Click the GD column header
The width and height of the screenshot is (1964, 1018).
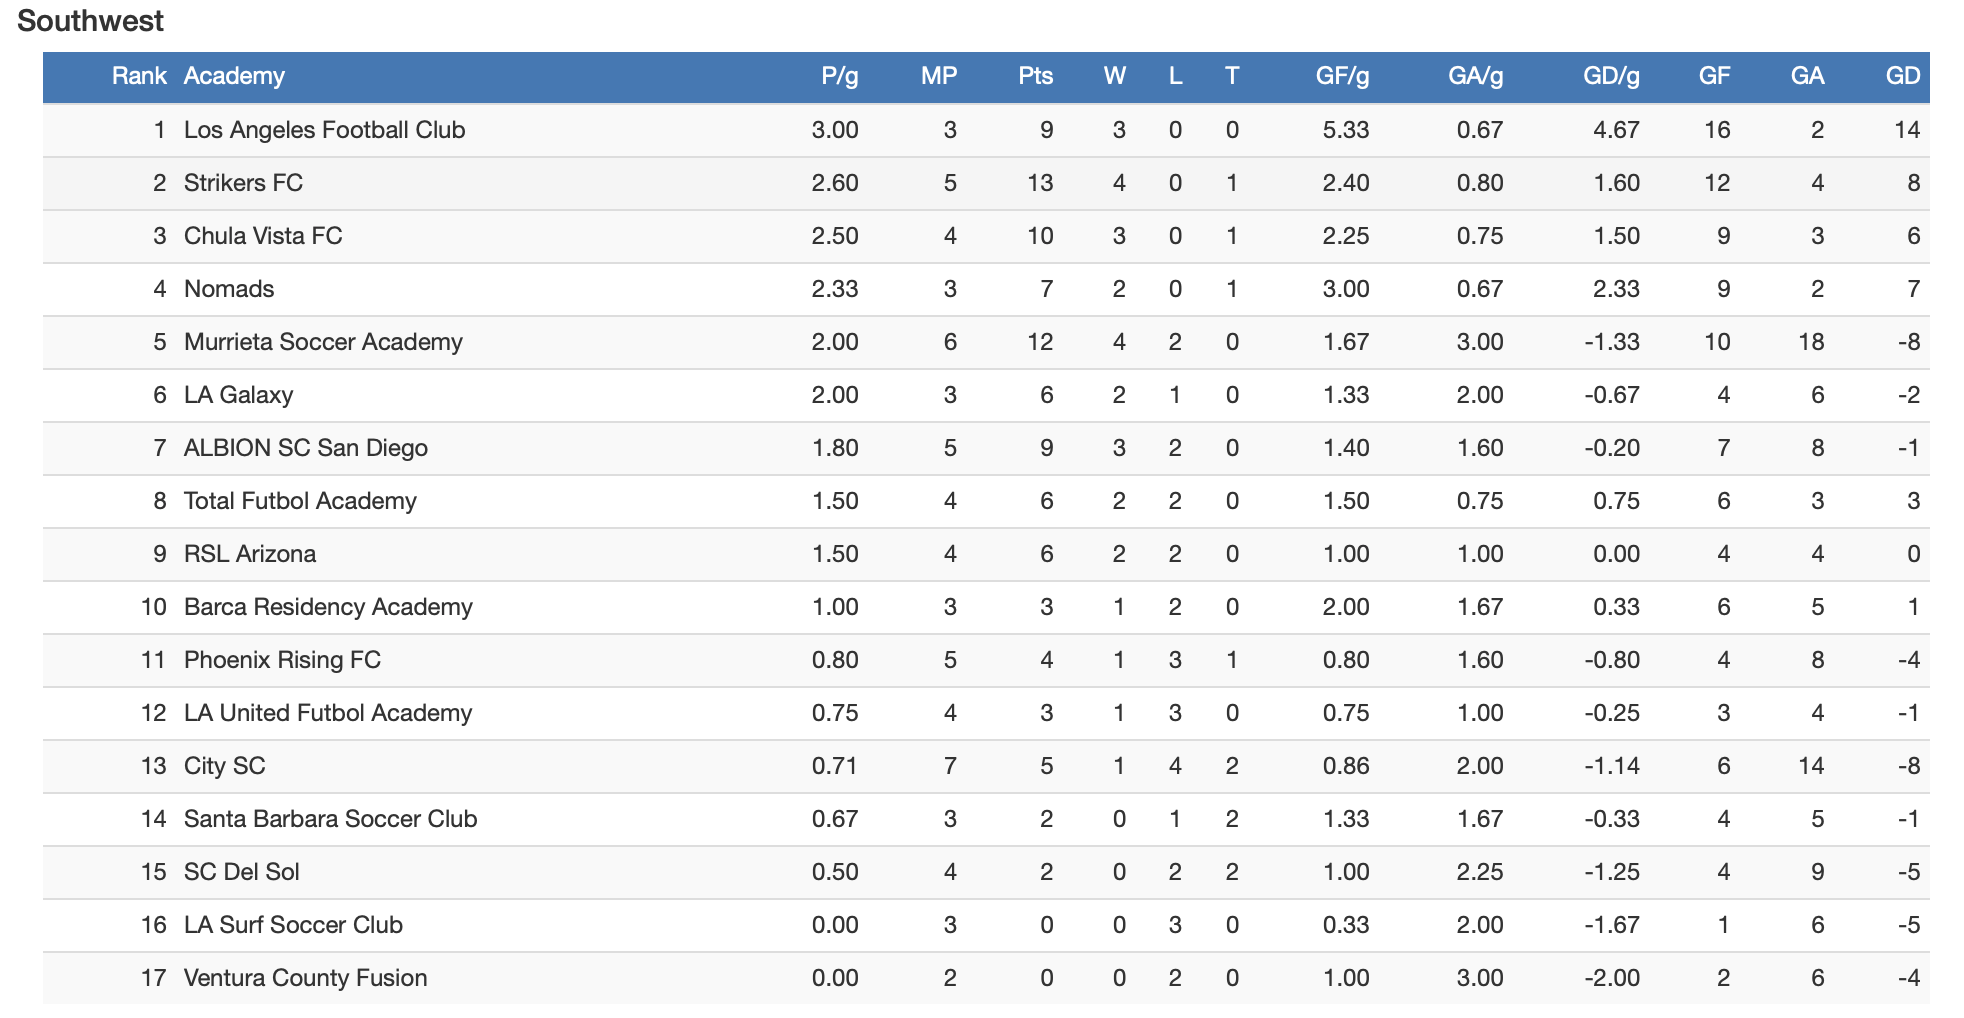1902,76
